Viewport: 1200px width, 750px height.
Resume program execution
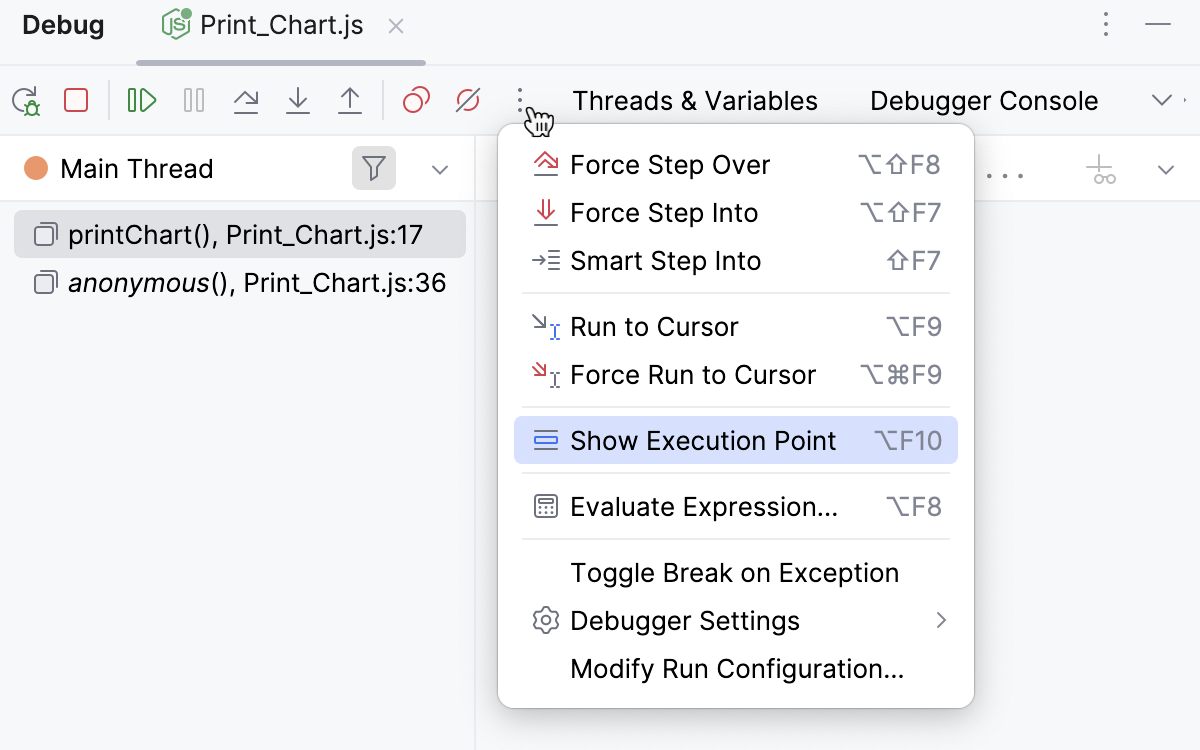pos(140,100)
